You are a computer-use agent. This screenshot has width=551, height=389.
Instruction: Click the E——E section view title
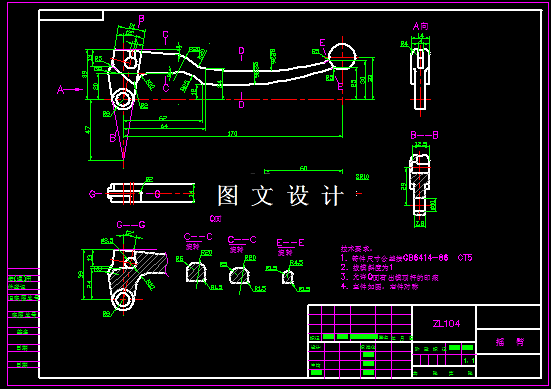(290, 243)
